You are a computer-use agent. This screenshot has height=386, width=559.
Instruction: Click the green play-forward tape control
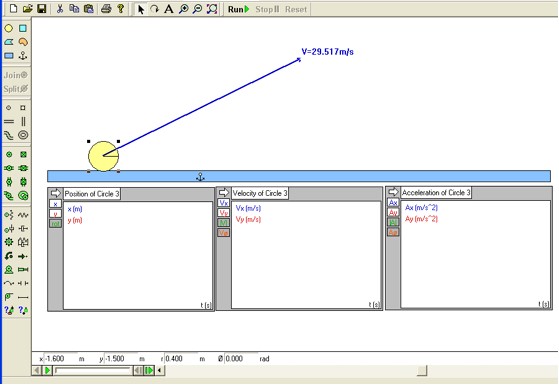point(47,371)
